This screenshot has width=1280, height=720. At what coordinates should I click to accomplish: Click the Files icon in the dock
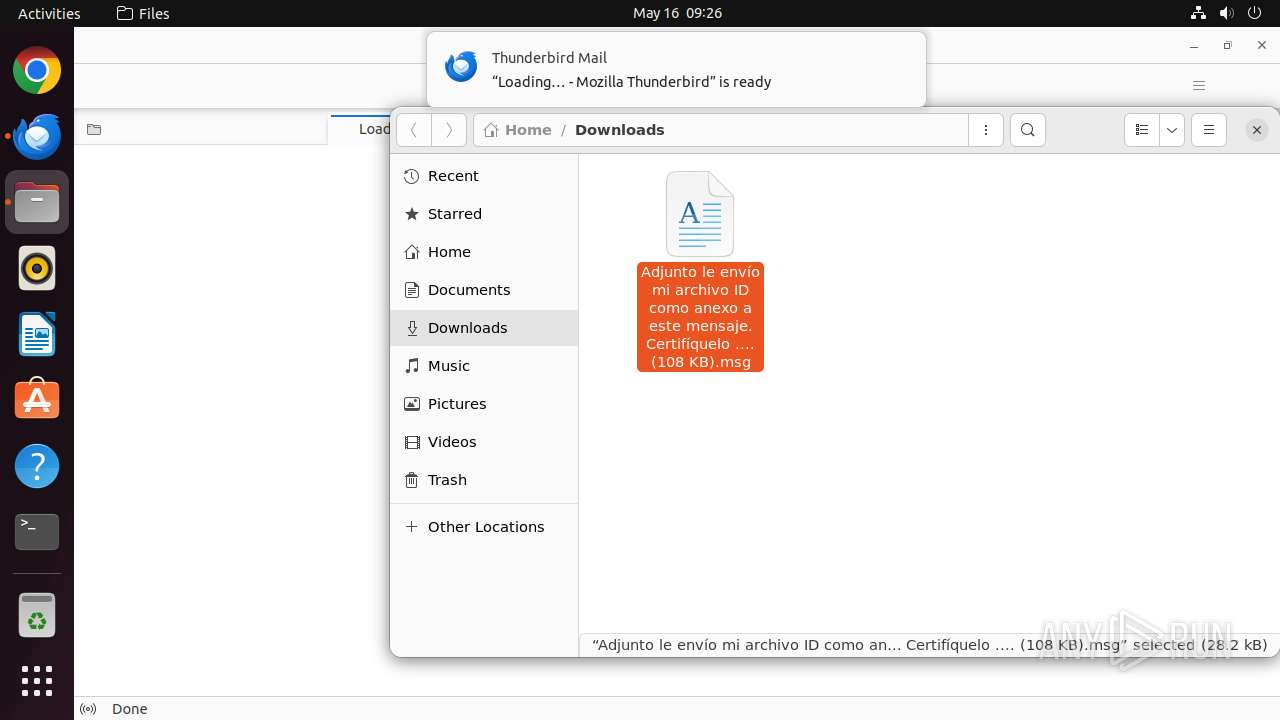[37, 203]
